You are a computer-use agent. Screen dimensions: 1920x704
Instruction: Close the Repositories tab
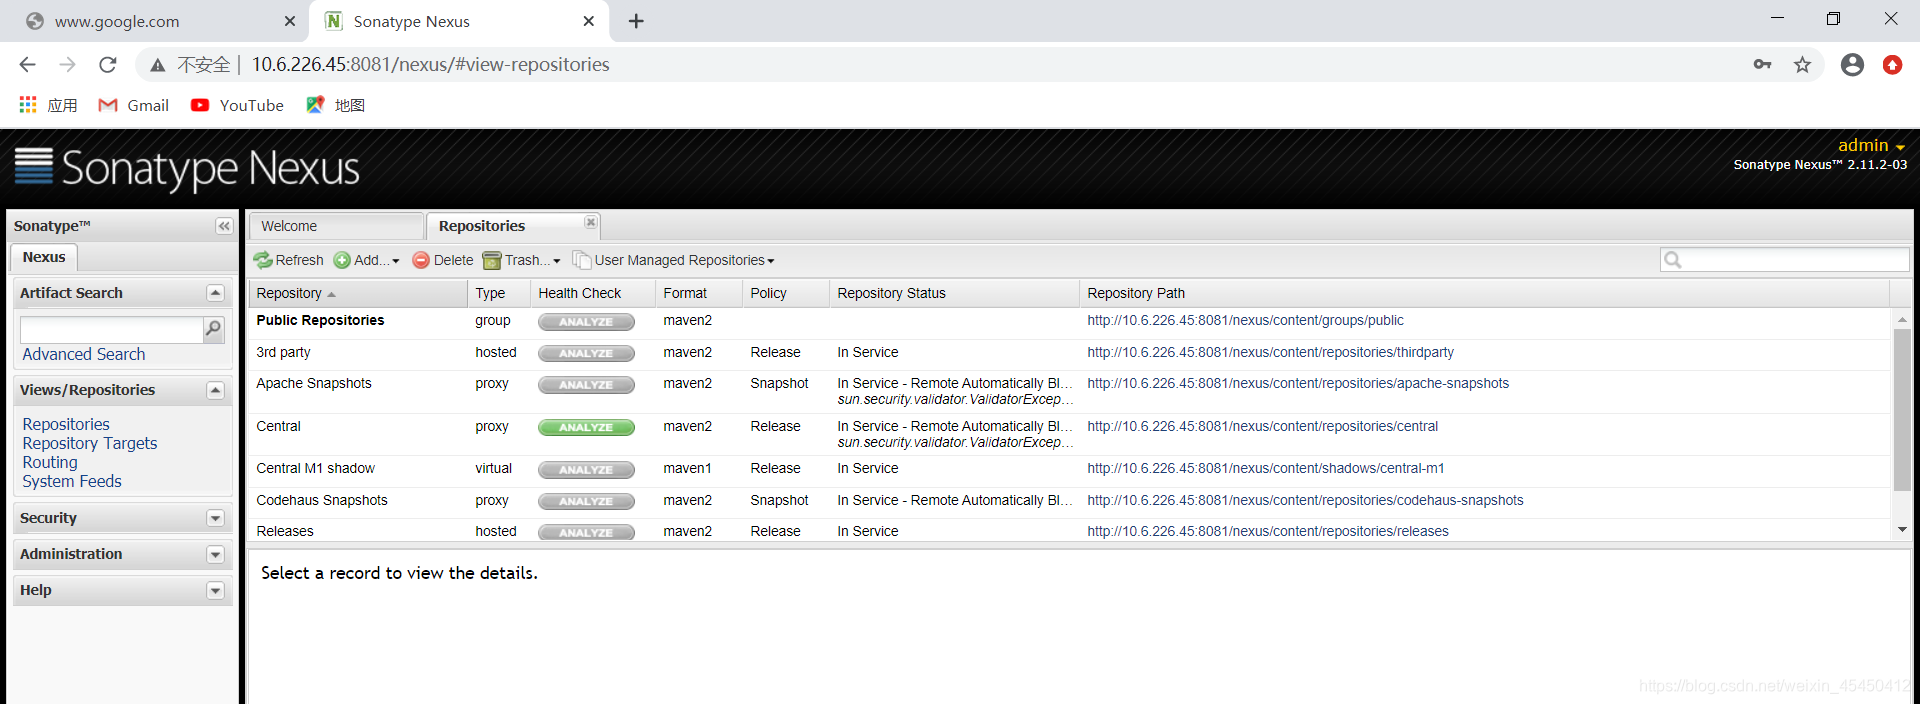click(x=591, y=222)
